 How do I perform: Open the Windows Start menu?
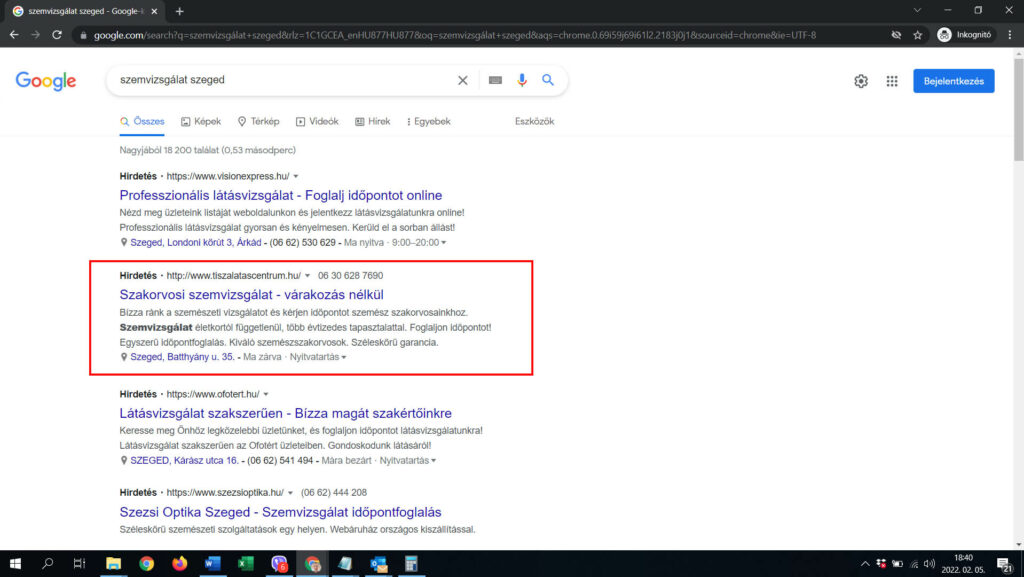point(14,563)
